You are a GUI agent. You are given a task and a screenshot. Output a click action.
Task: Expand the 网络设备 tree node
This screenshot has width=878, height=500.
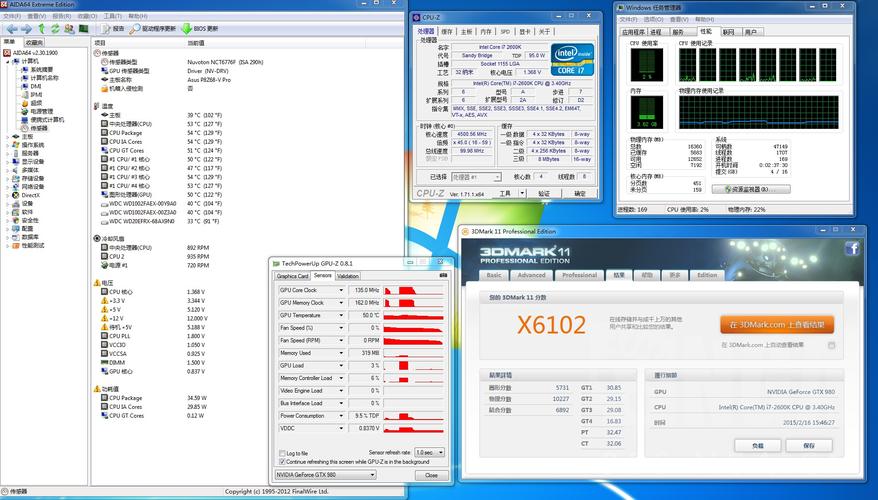tap(8, 187)
